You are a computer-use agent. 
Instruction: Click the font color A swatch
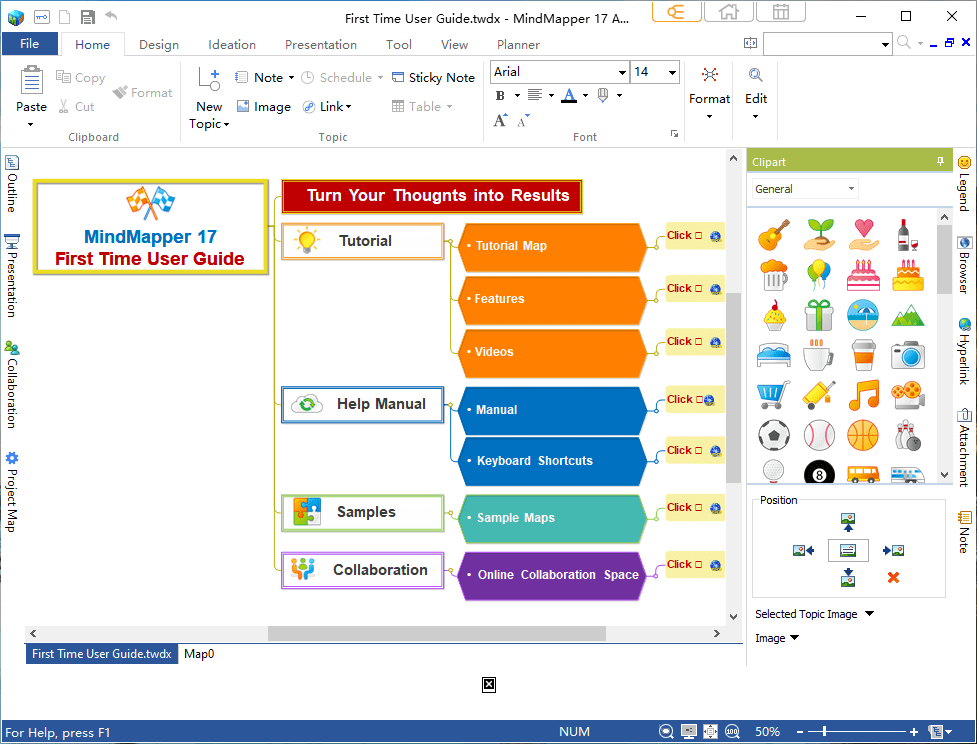568,95
